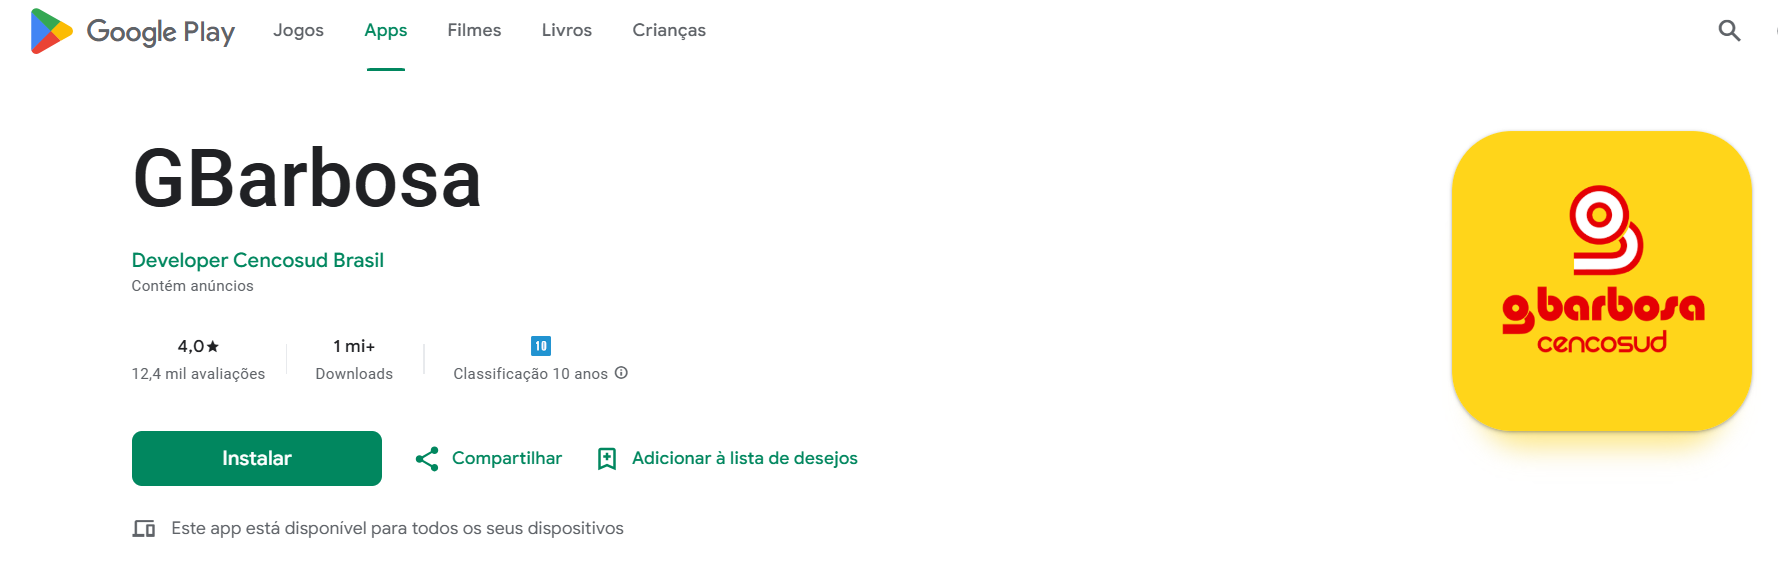This screenshot has width=1778, height=588.
Task: Click the GBarbosa app title
Action: (x=307, y=180)
